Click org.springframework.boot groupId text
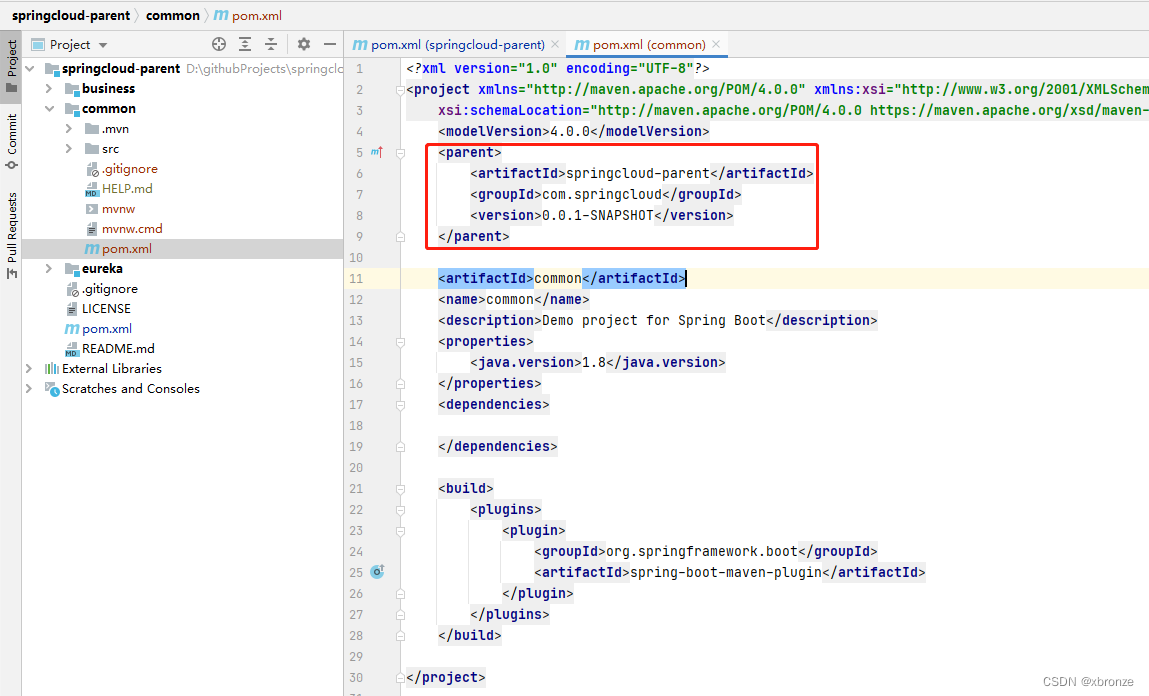1149x696 pixels. 701,552
